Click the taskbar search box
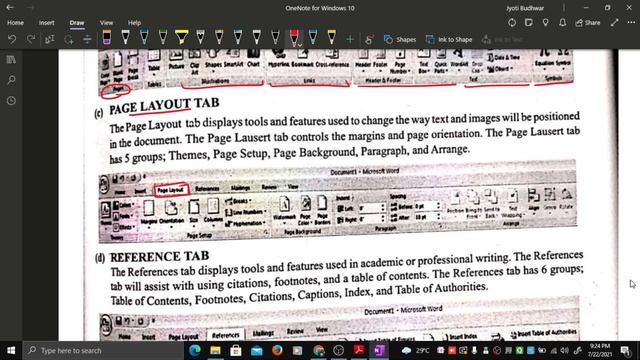 coord(102,351)
